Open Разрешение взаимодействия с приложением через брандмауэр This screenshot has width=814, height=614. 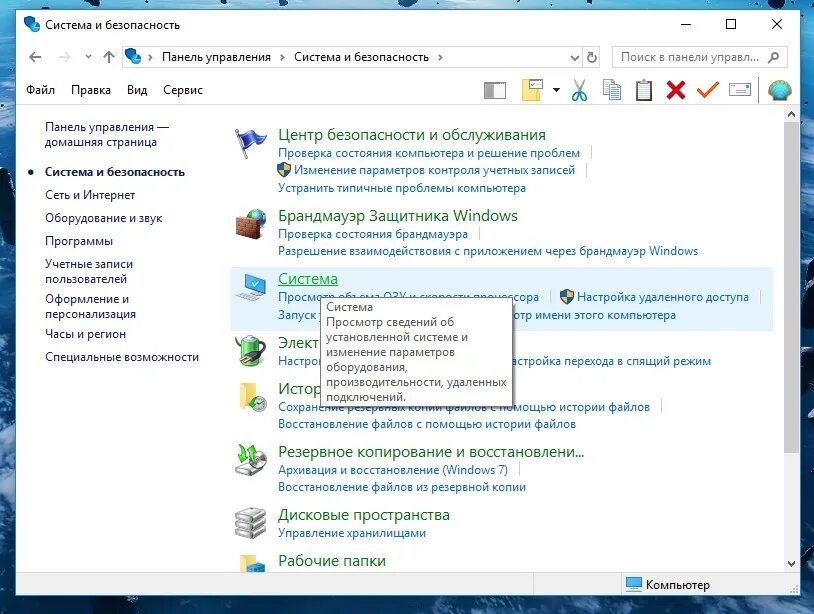[x=488, y=251]
